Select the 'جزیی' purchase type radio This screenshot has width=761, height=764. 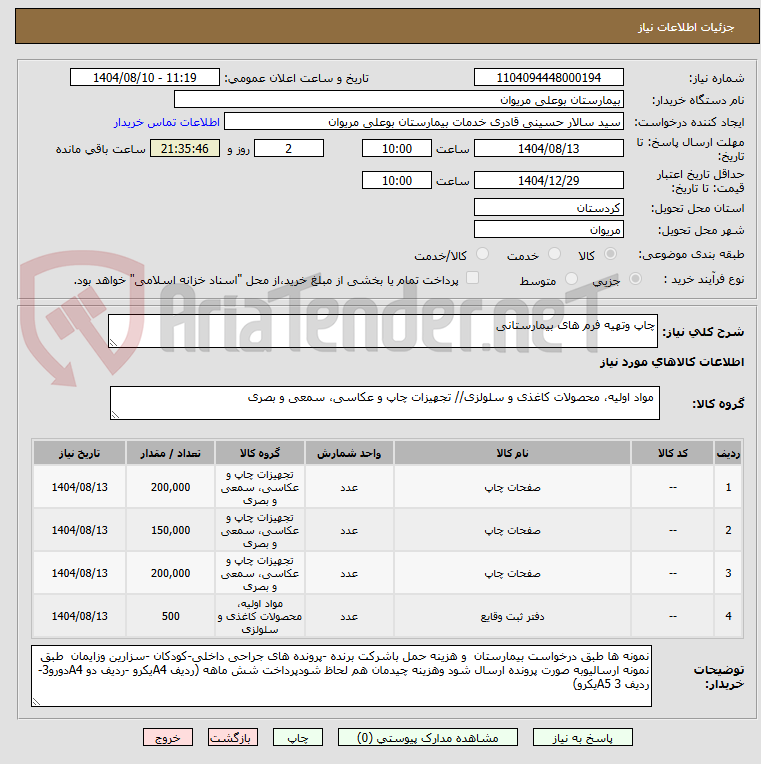(x=635, y=279)
